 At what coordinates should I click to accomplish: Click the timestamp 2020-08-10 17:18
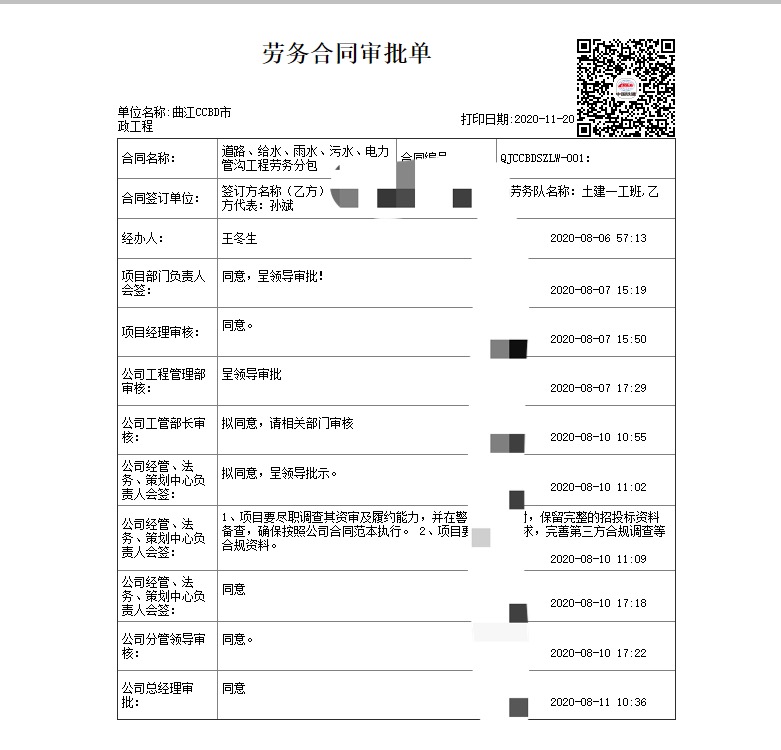[x=598, y=604]
